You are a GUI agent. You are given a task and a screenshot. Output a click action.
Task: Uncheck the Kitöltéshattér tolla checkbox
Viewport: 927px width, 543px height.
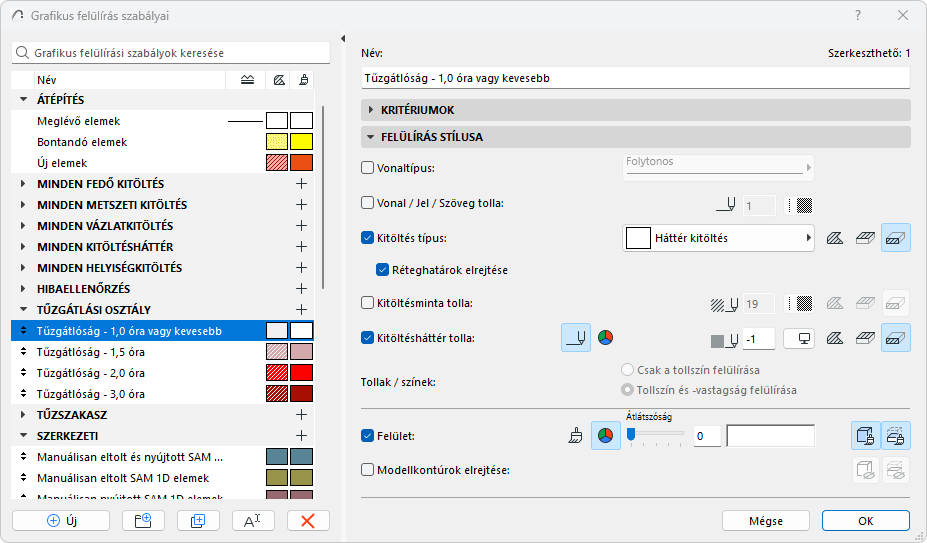[368, 338]
